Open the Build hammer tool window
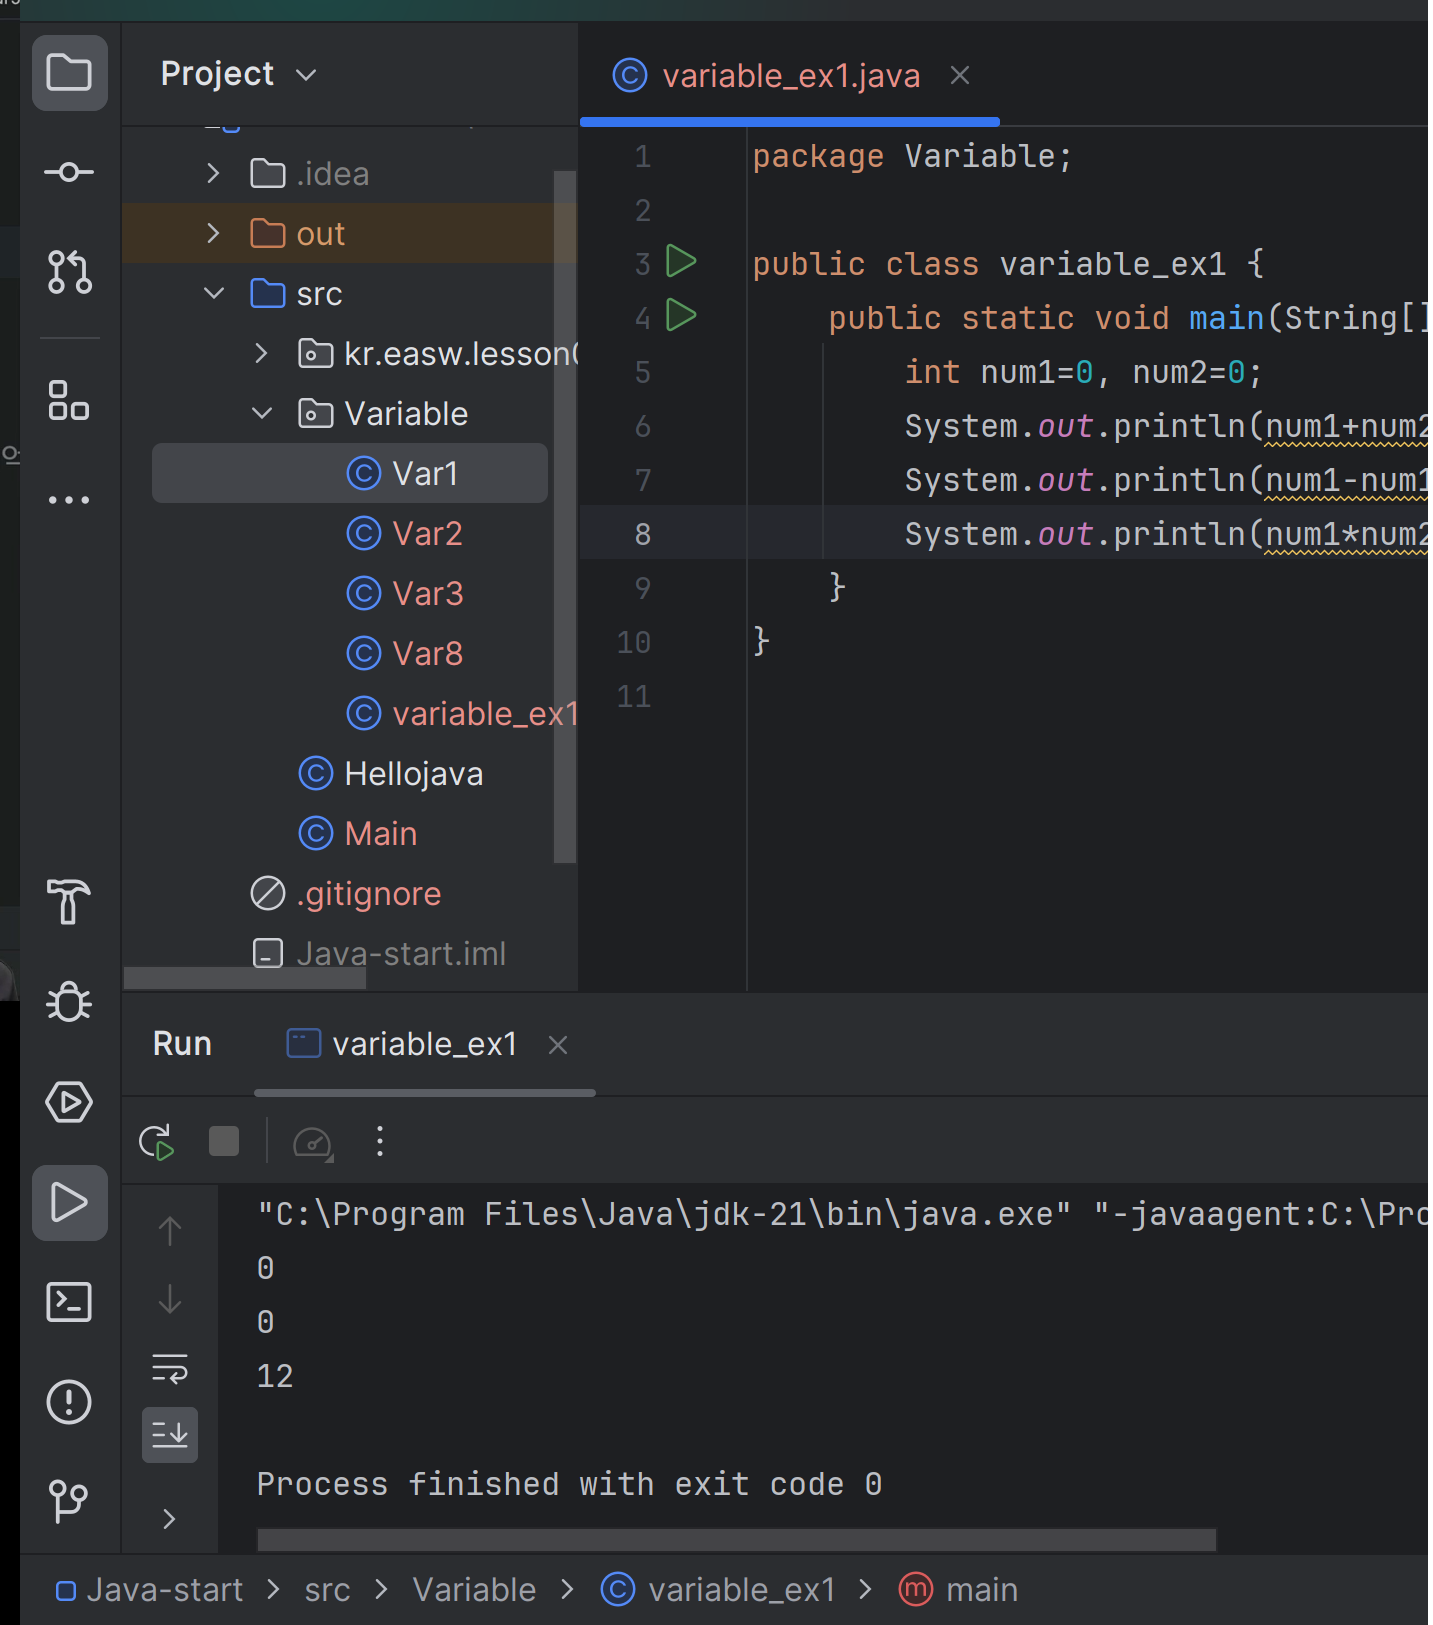Screen dimensions: 1433x1625 pos(69,901)
